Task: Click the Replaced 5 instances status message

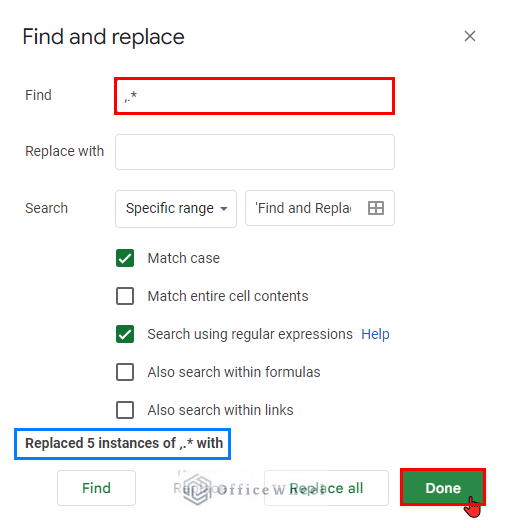Action: (124, 443)
